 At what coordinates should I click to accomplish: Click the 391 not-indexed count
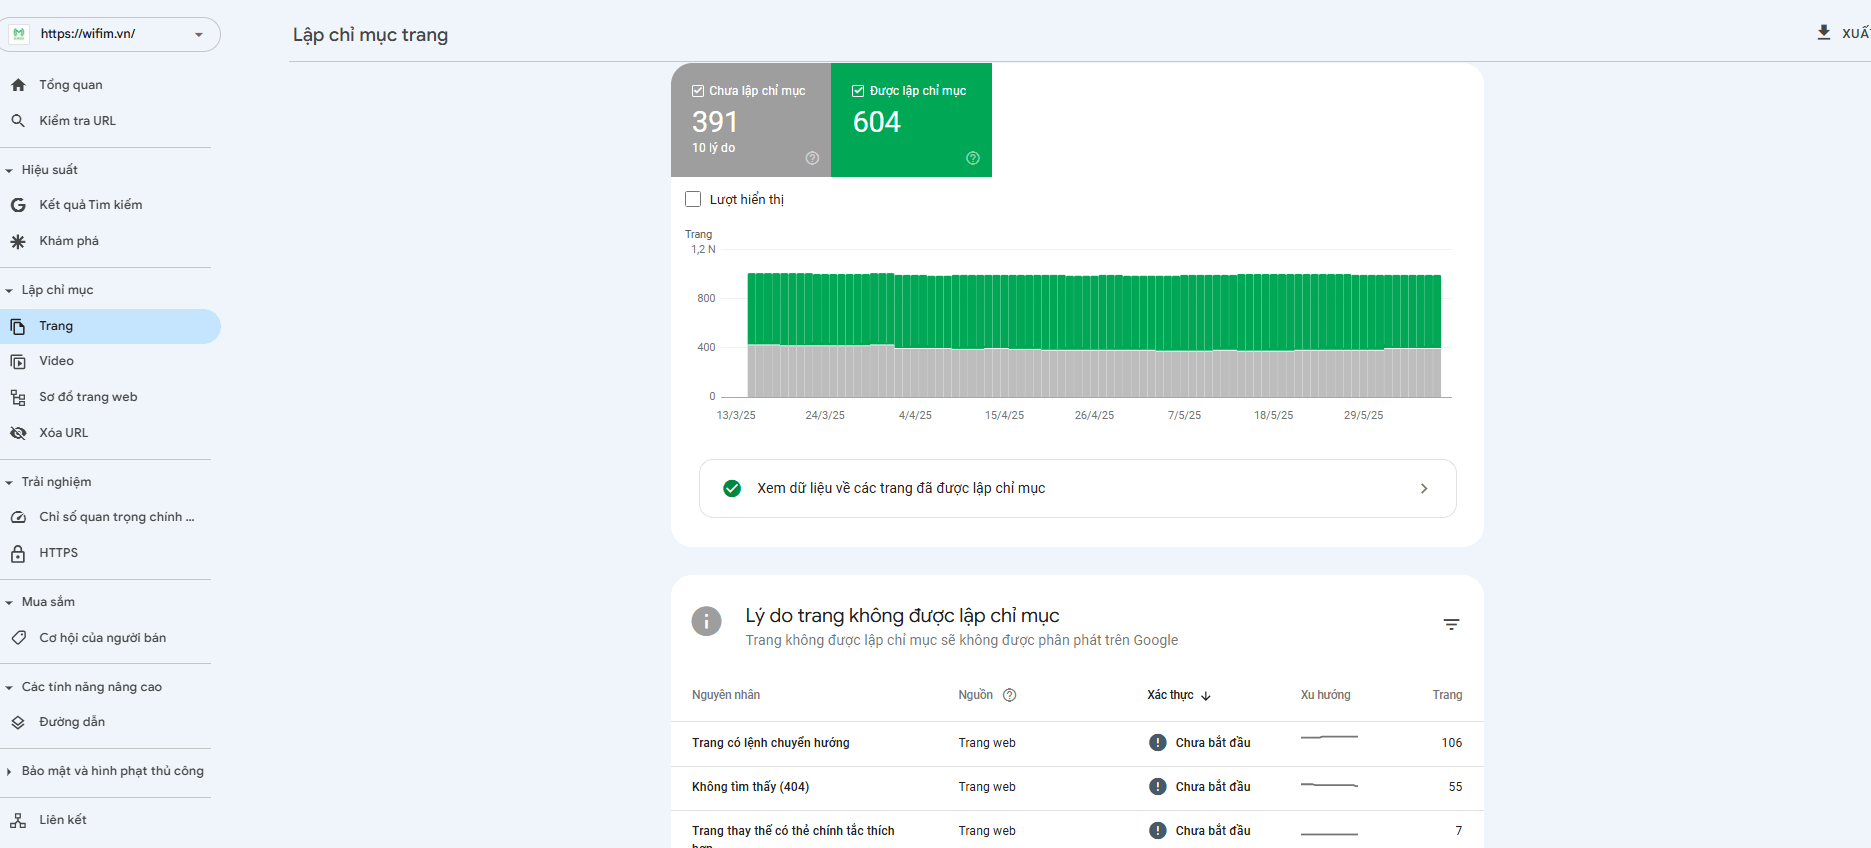[x=715, y=122]
